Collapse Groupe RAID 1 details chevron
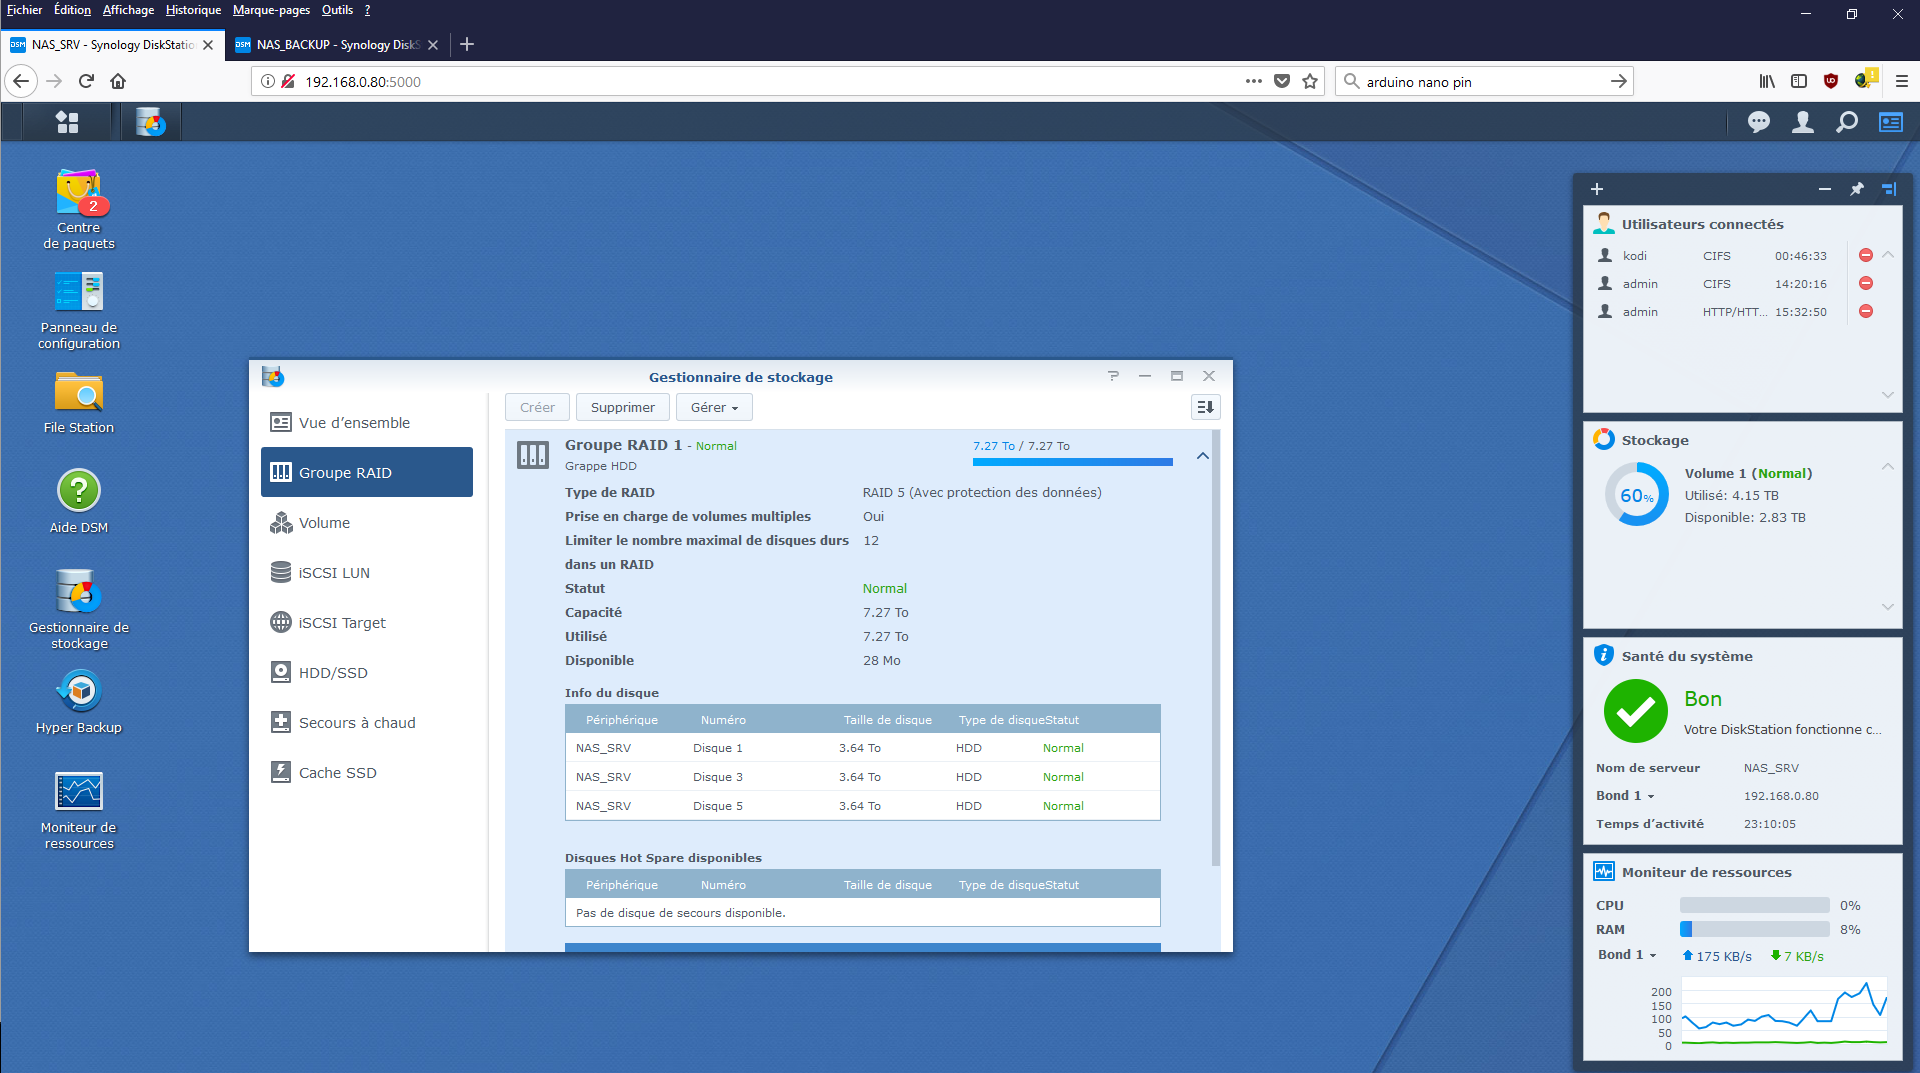 click(x=1203, y=456)
